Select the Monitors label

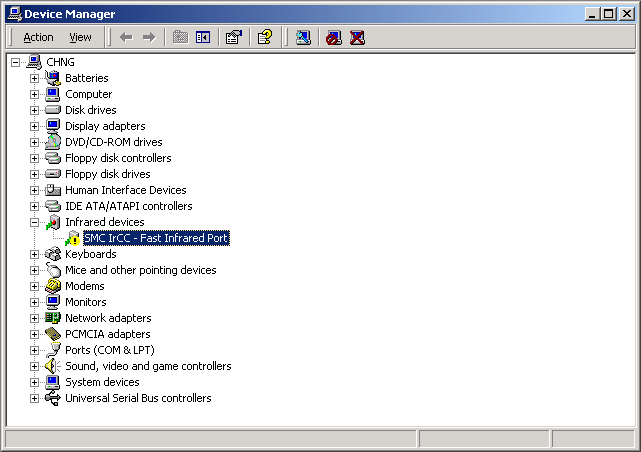(86, 302)
